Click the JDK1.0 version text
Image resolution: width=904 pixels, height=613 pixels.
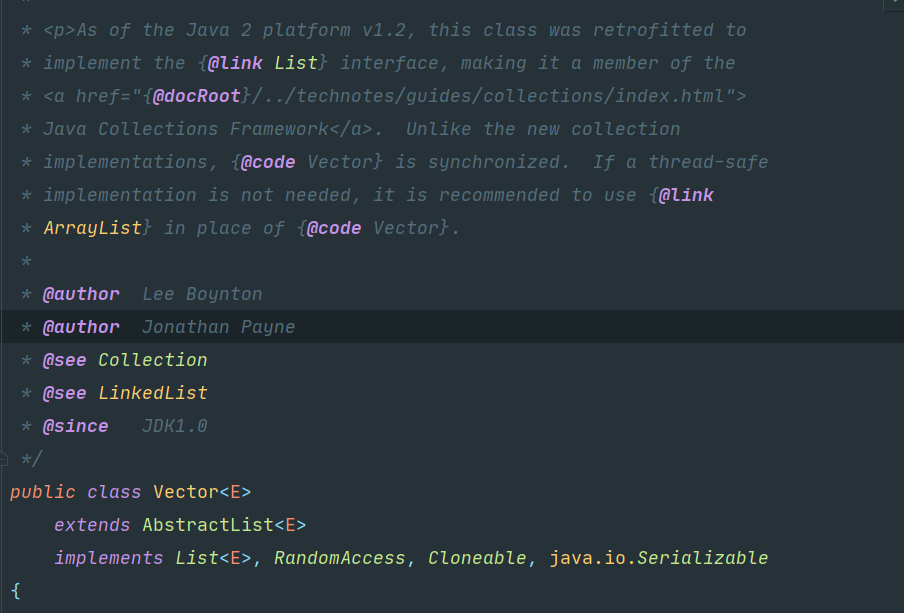point(175,426)
